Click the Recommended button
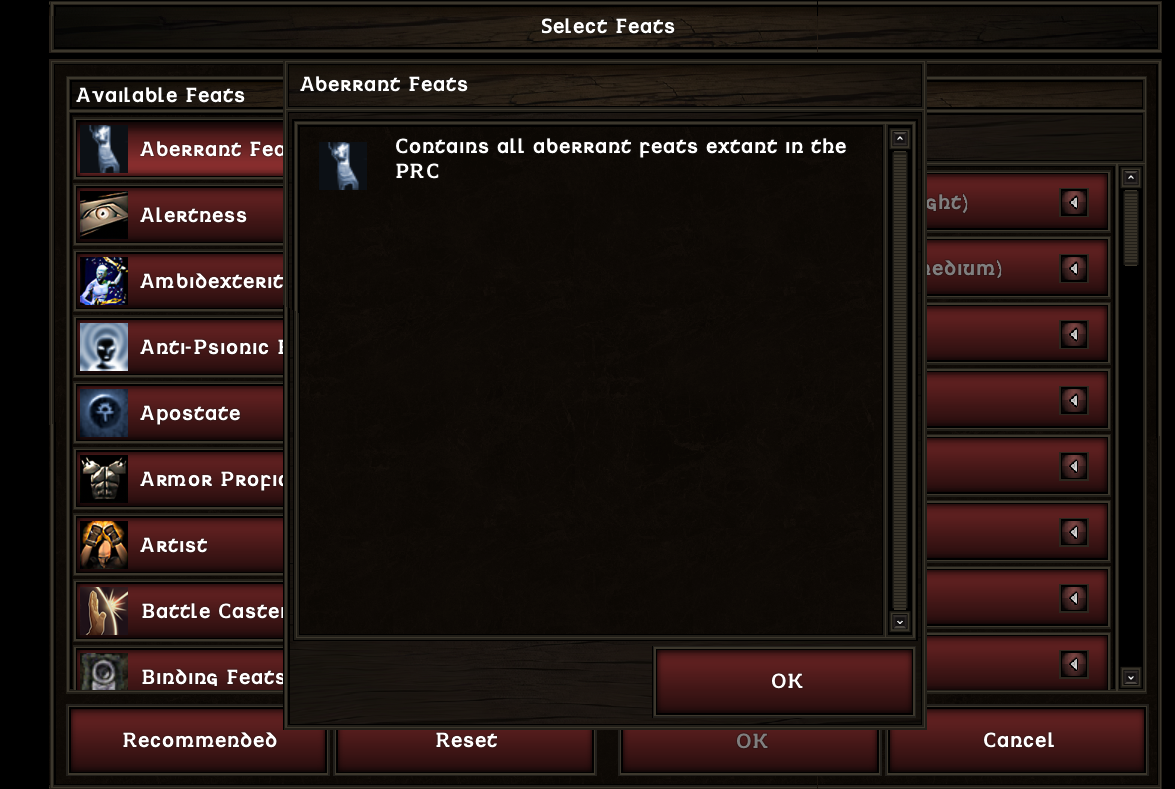This screenshot has width=1175, height=789. (199, 740)
